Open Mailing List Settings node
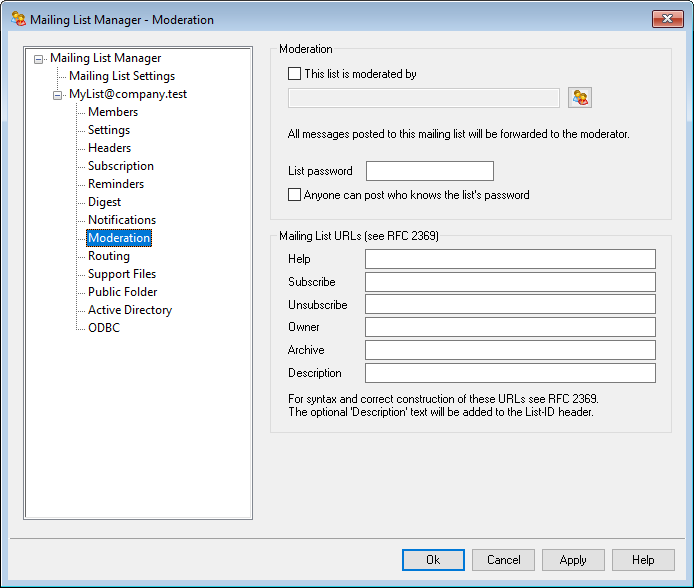The image size is (694, 588). 122,76
